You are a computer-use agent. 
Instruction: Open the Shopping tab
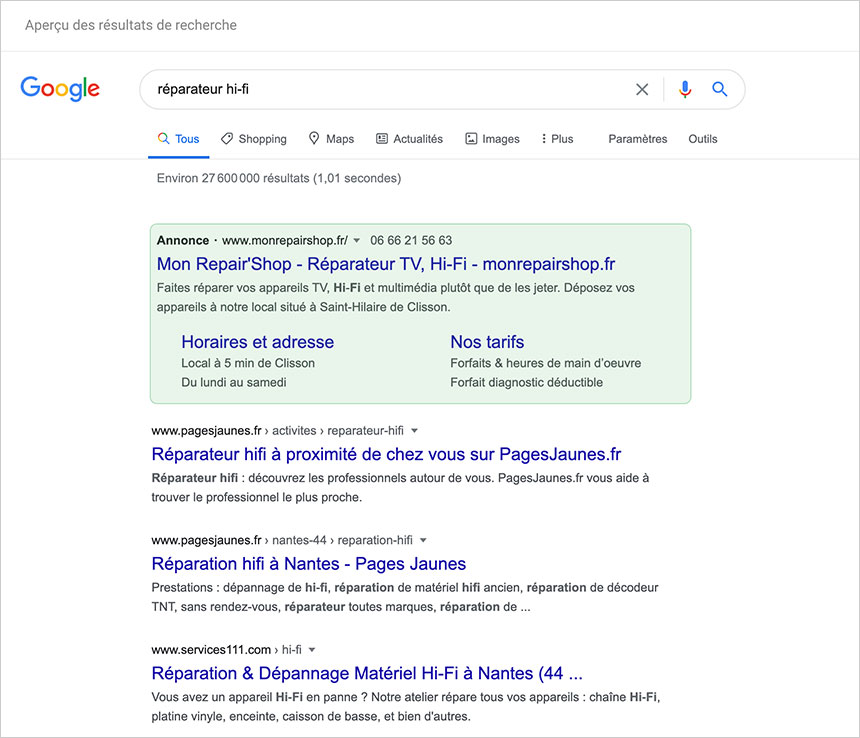(254, 139)
